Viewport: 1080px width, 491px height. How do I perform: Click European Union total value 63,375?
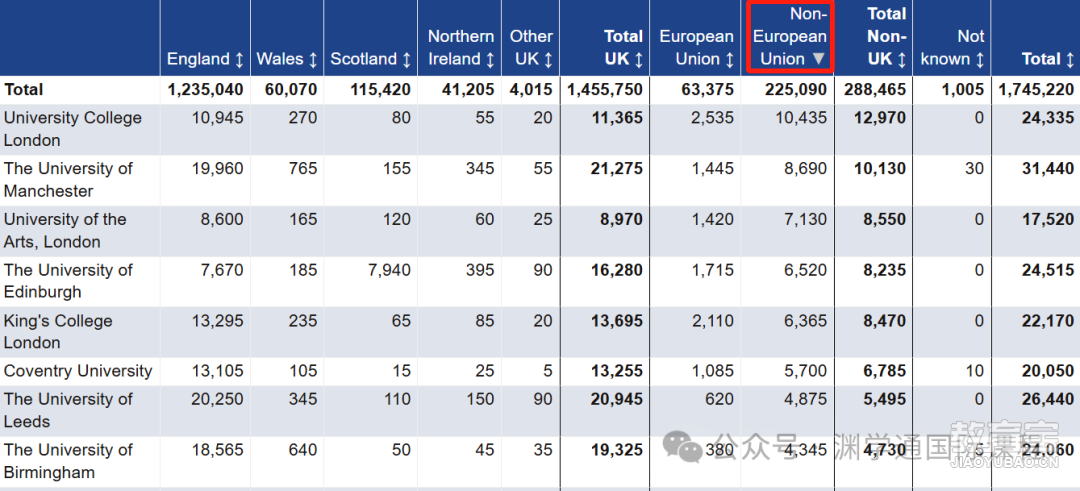click(x=707, y=90)
